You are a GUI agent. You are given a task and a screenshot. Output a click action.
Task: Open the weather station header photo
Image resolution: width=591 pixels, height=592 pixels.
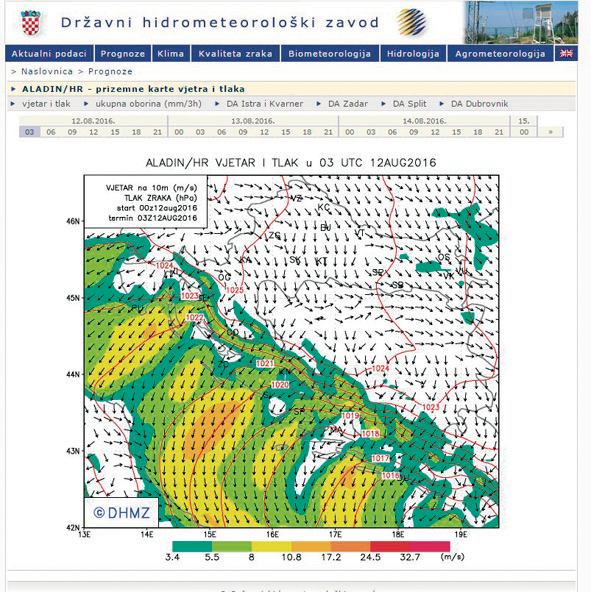click(x=521, y=22)
